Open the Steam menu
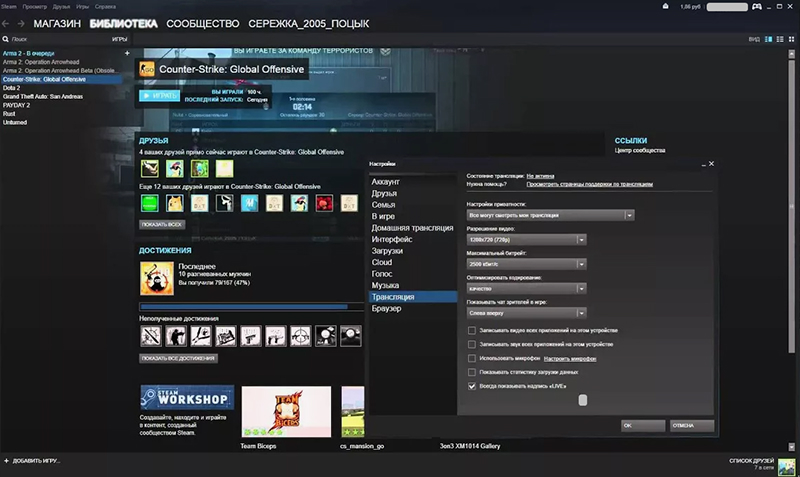The height and width of the screenshot is (477, 800). click(x=9, y=7)
